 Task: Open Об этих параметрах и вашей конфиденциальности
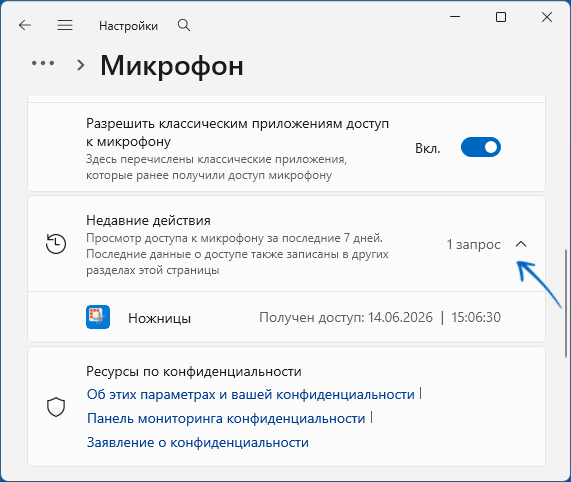point(251,394)
